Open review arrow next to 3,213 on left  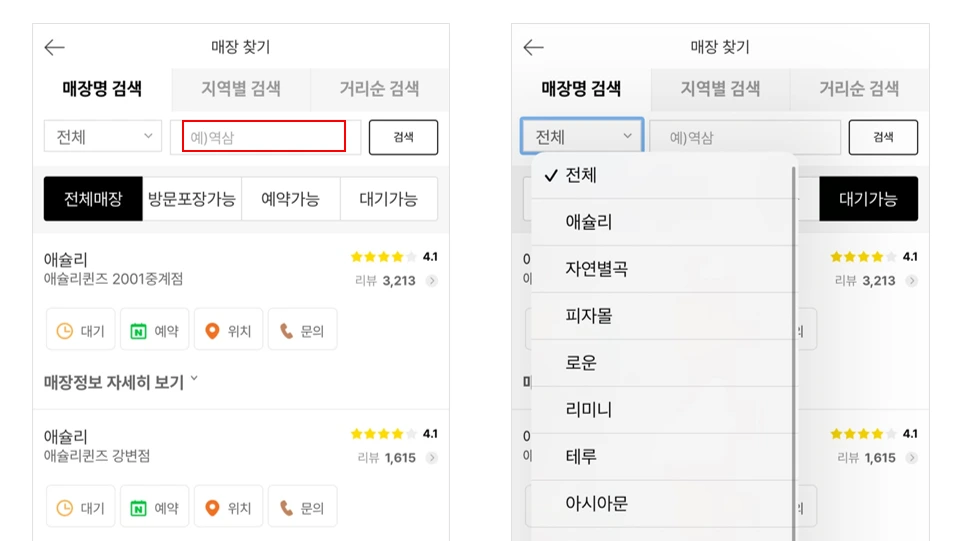pyautogui.click(x=432, y=281)
